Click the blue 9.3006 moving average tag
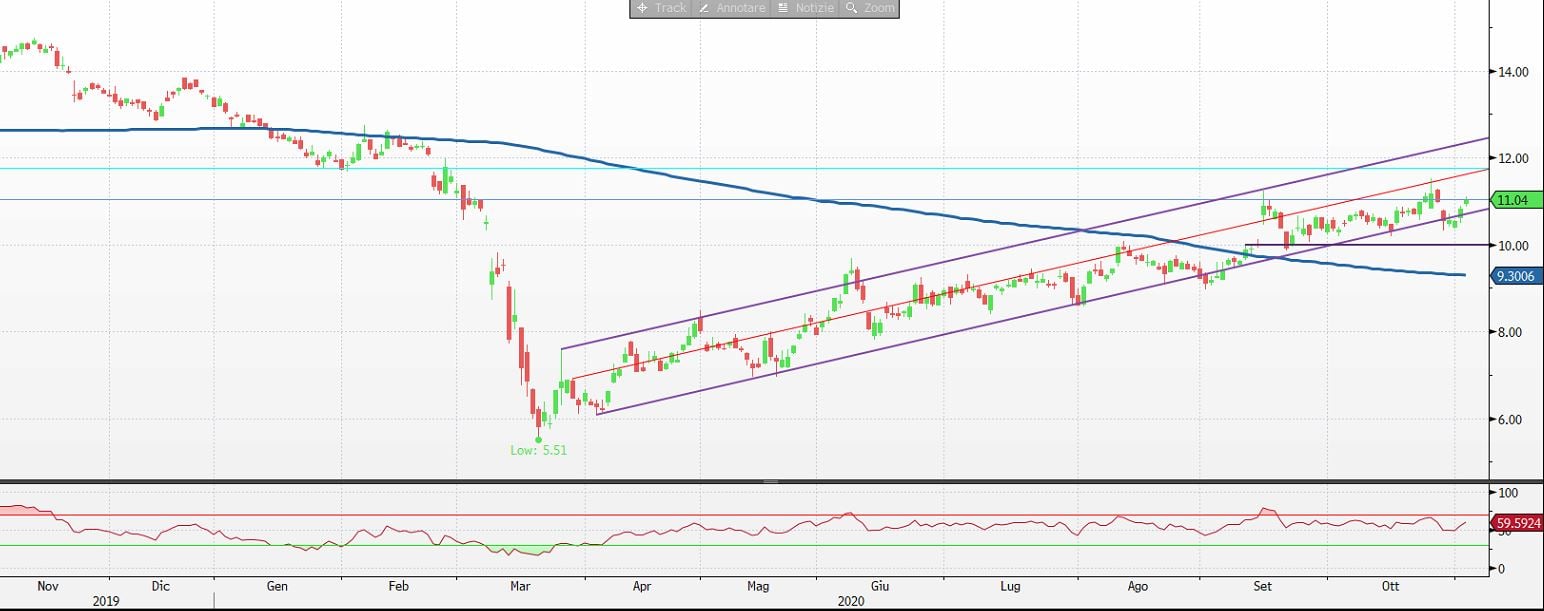 1517,276
